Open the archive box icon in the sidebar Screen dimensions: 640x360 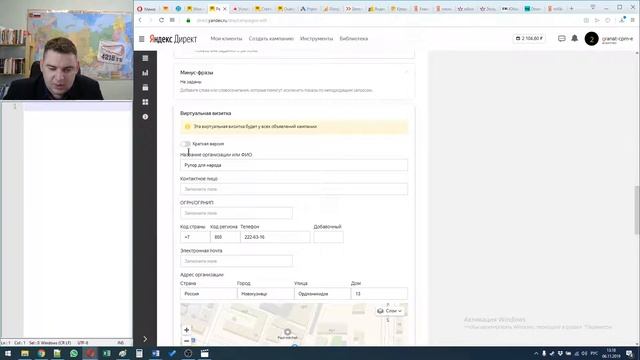coord(145,87)
